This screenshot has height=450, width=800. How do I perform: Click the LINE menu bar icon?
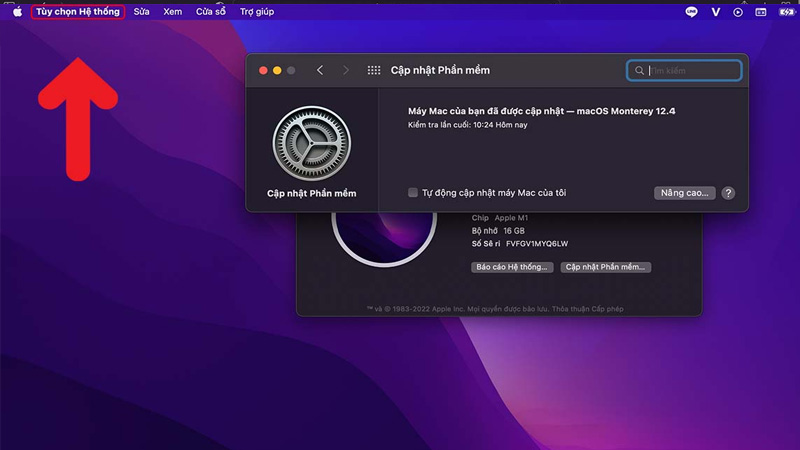[691, 12]
